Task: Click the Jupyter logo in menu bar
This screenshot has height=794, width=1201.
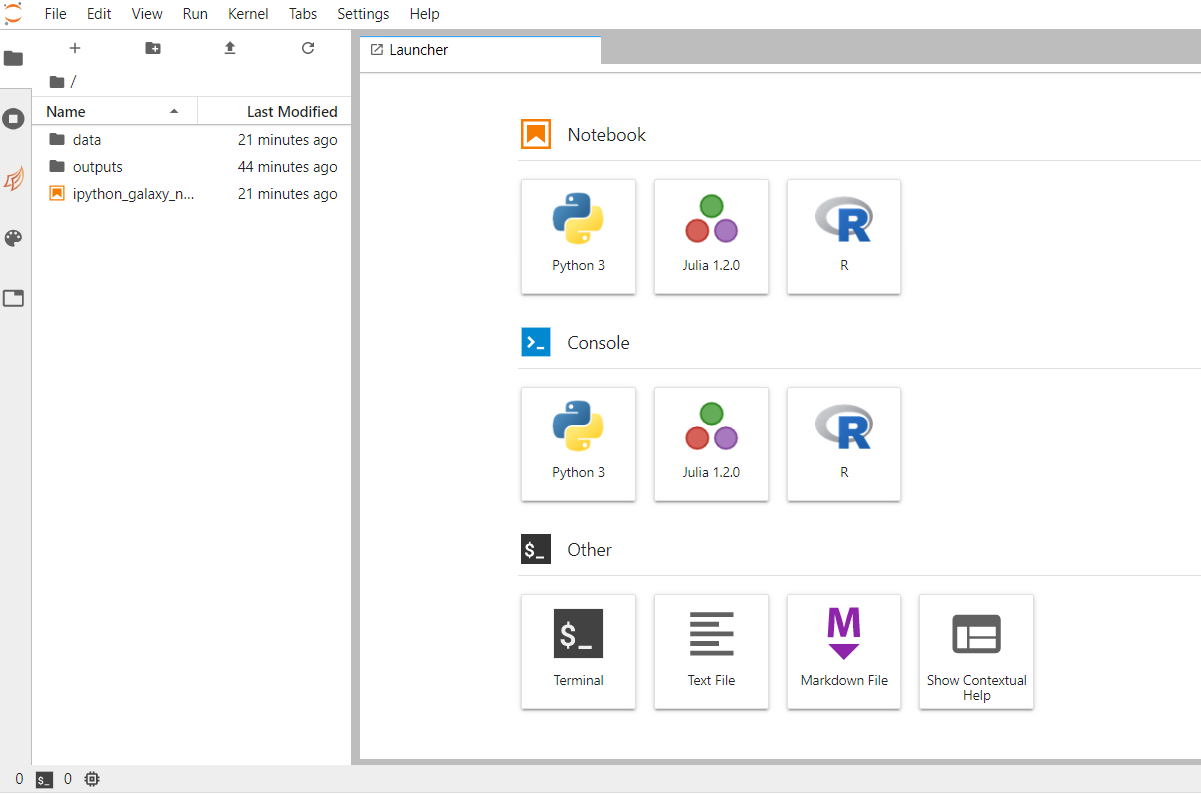Action: point(13,13)
